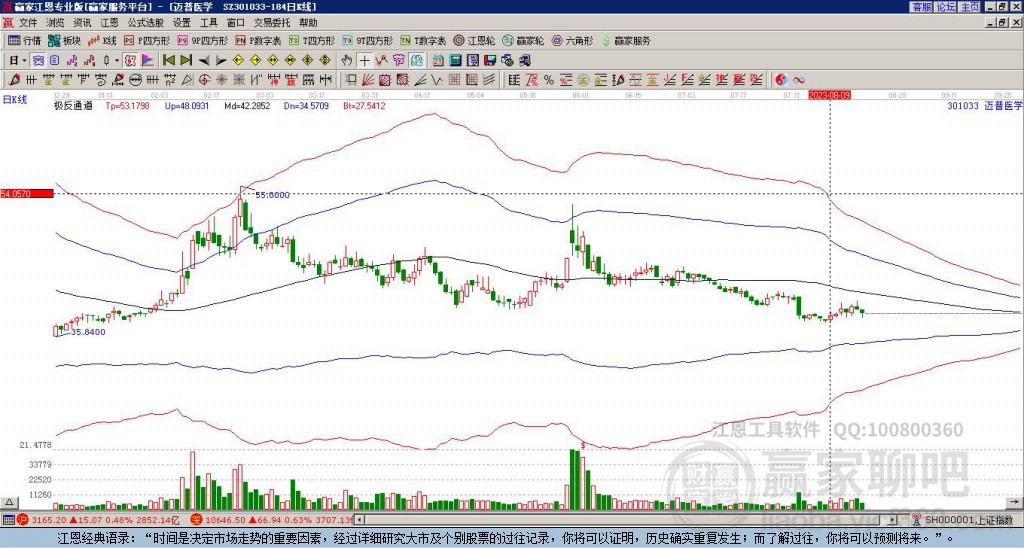Select the zigzag wave line tool
The width and height of the screenshot is (1024, 548).
click(x=436, y=80)
